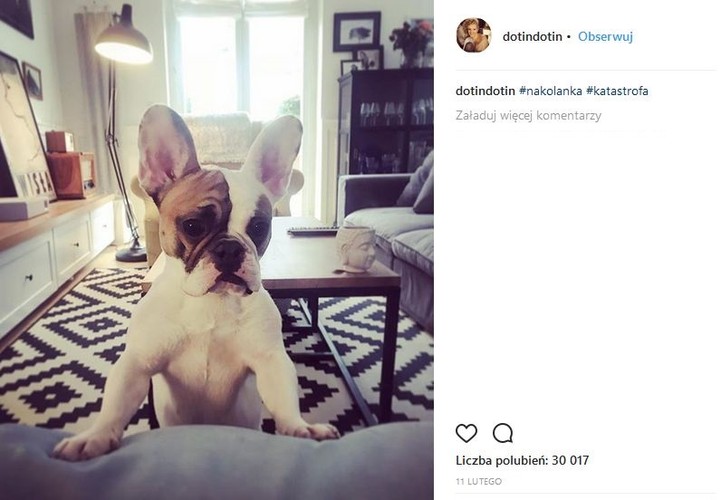Viewport: 721px width, 500px height.
Task: Follow the account with the Obserwuj link
Action: (605, 36)
